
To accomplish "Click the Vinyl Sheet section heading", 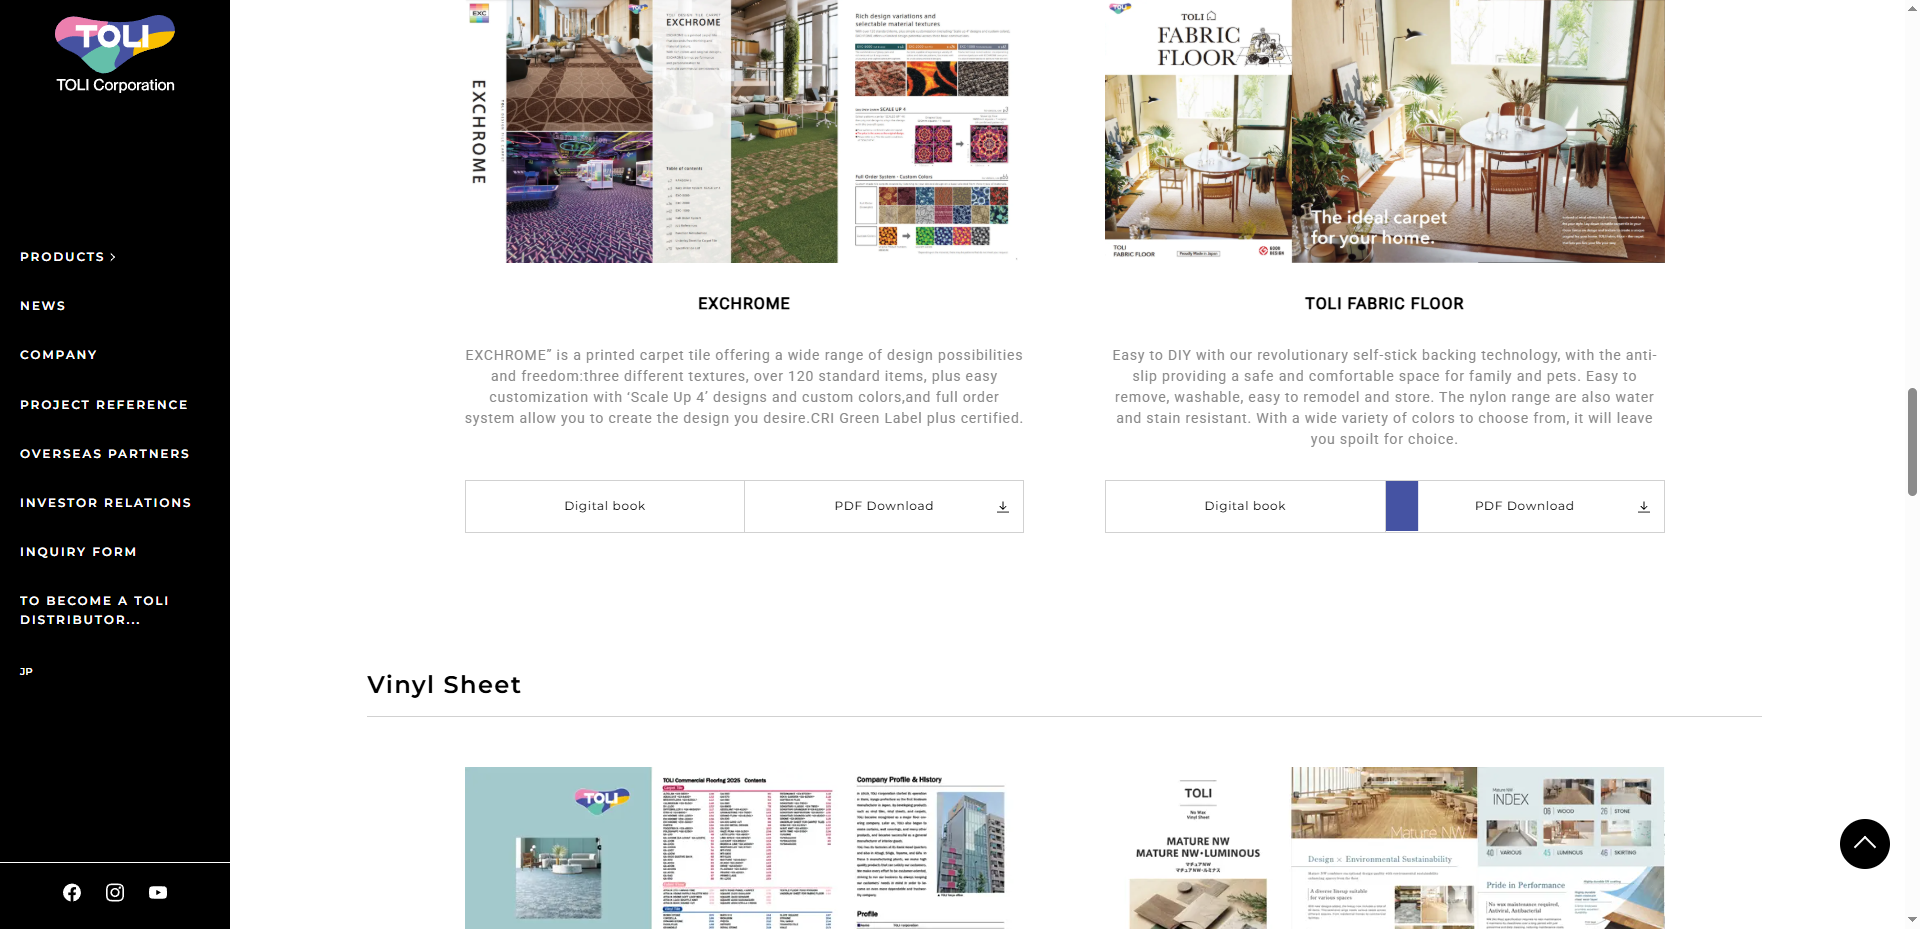I will [x=444, y=685].
